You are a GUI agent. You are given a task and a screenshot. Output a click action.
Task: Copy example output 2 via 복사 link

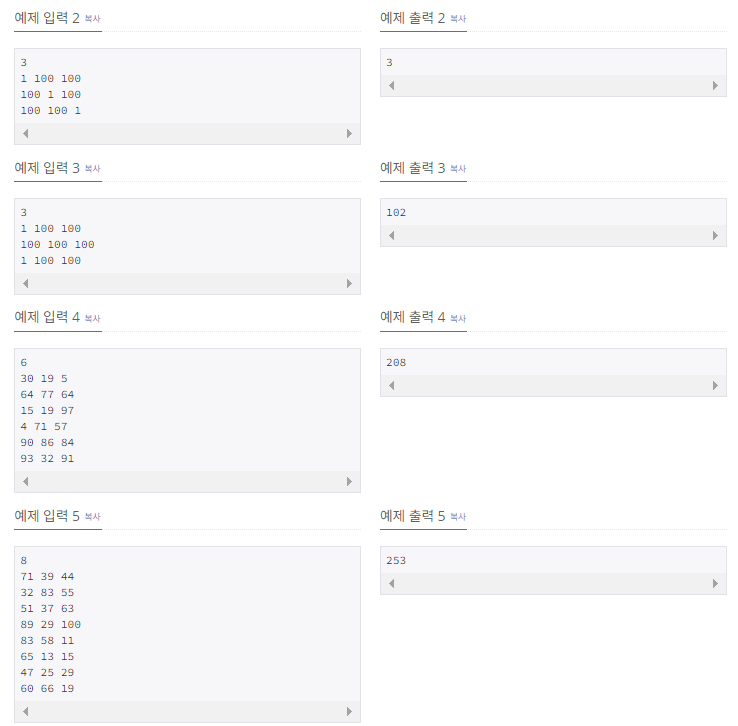click(x=458, y=19)
